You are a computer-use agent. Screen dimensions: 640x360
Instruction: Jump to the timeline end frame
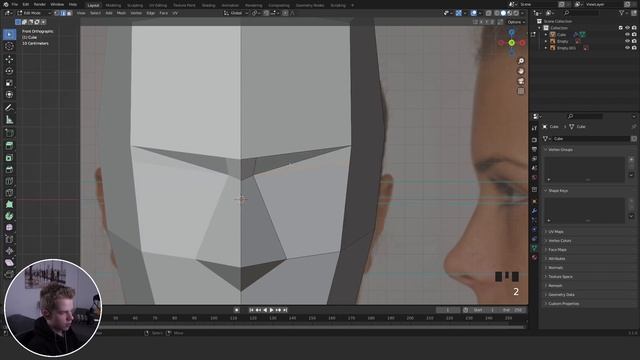(x=285, y=310)
